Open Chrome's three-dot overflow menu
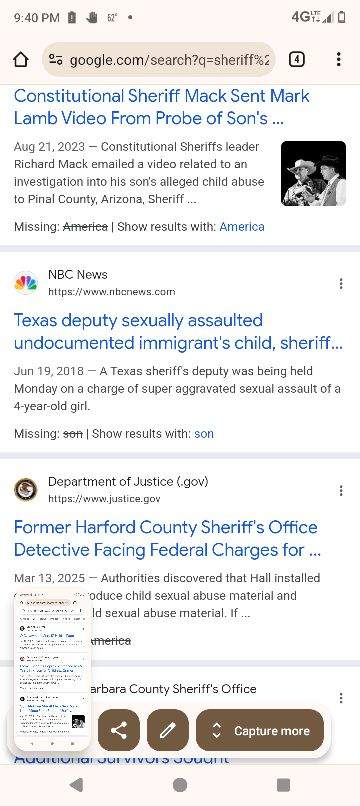Image resolution: width=360 pixels, height=806 pixels. tap(338, 60)
